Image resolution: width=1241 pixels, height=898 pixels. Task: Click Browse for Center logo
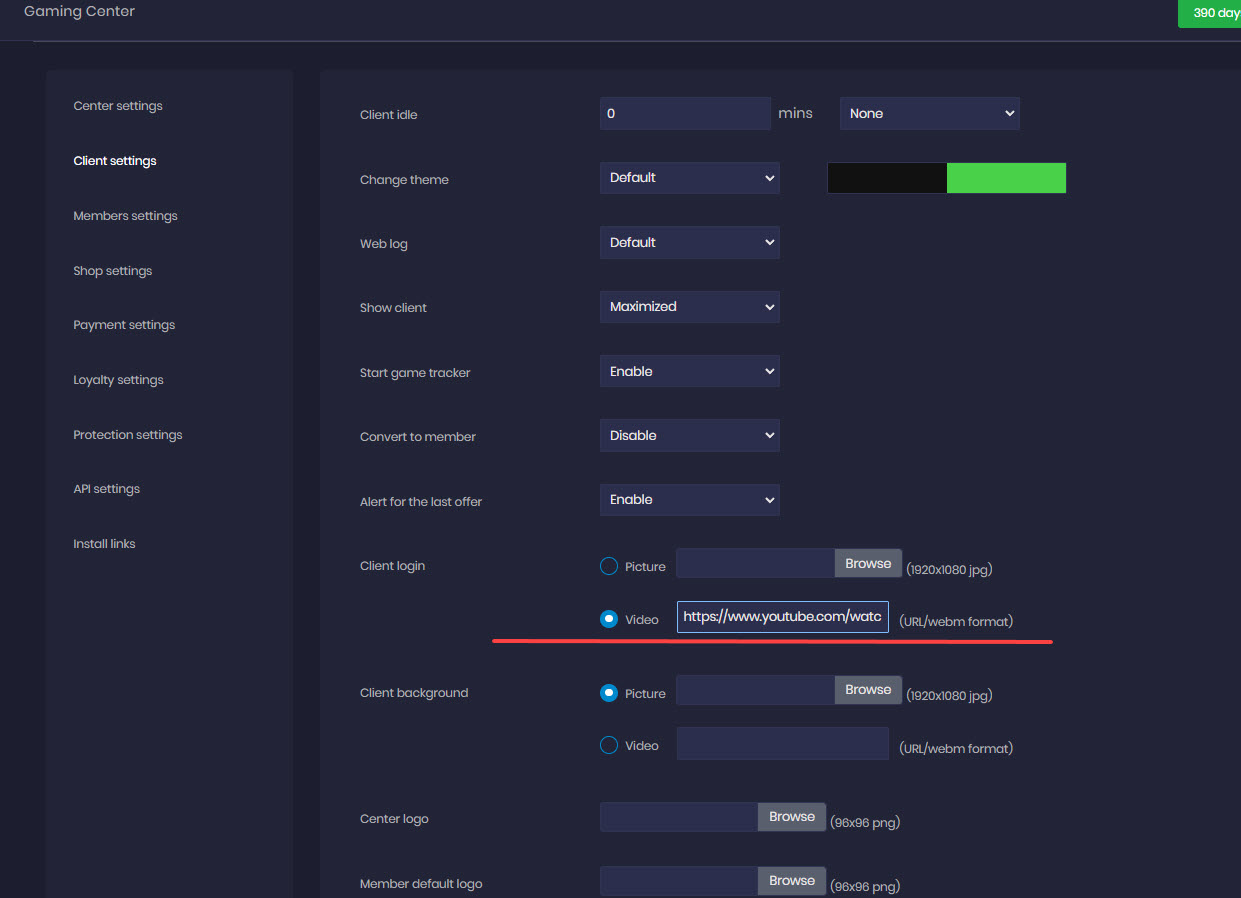click(792, 817)
